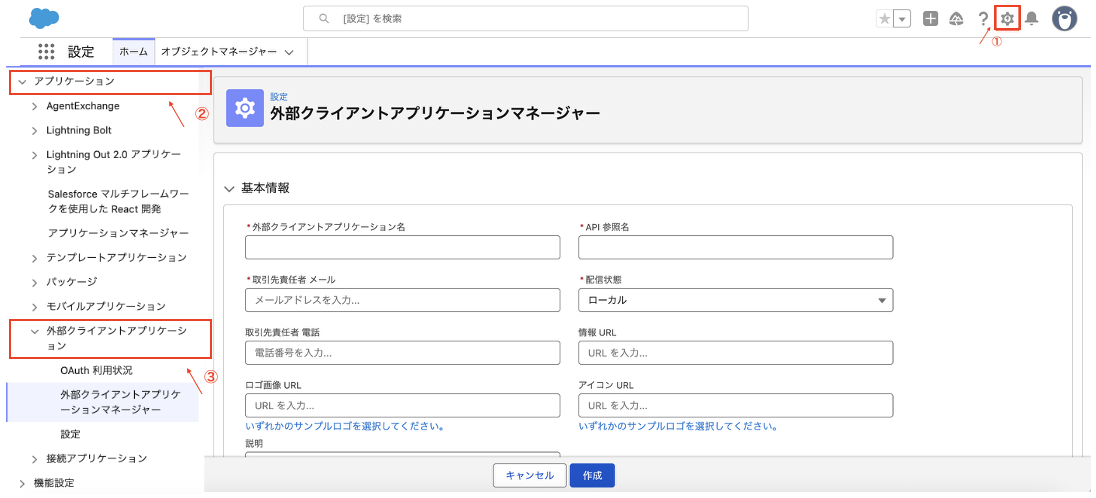Expand Lightning Out 2.0 アプリケーション node
Image resolution: width=1096 pixels, height=498 pixels.
(35, 155)
